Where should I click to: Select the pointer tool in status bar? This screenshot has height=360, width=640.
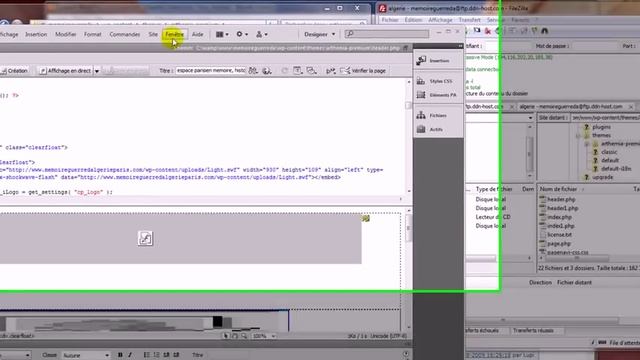point(226,336)
